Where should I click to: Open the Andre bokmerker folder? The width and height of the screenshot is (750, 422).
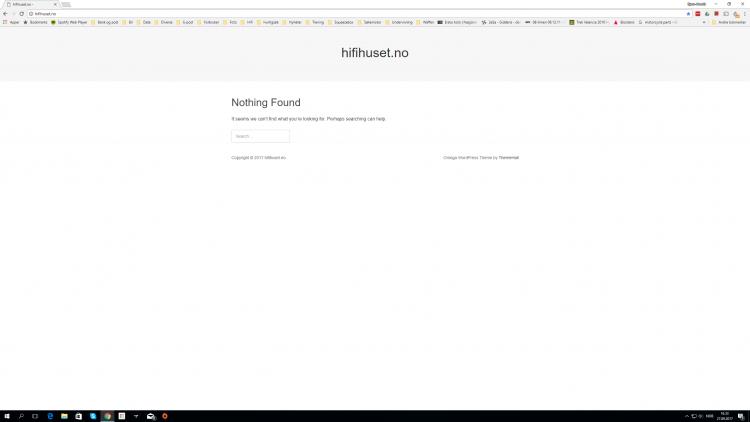click(x=729, y=22)
